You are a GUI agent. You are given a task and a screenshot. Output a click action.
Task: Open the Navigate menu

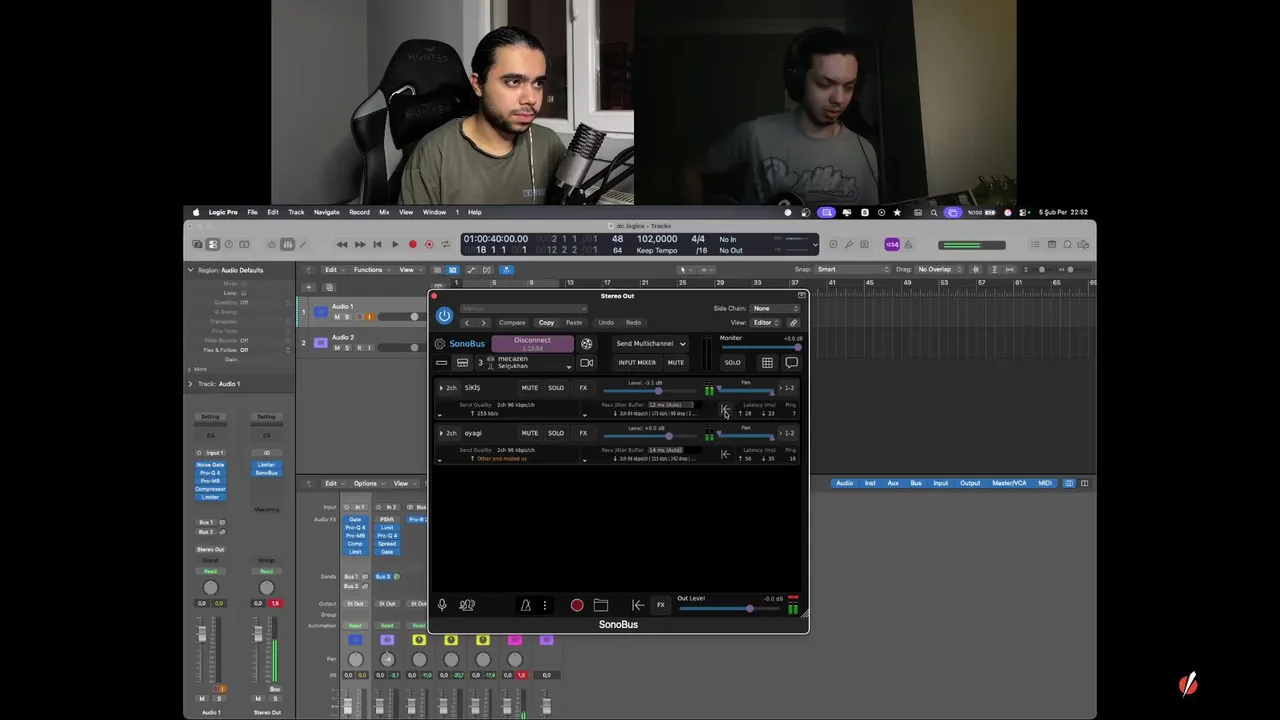tap(327, 212)
